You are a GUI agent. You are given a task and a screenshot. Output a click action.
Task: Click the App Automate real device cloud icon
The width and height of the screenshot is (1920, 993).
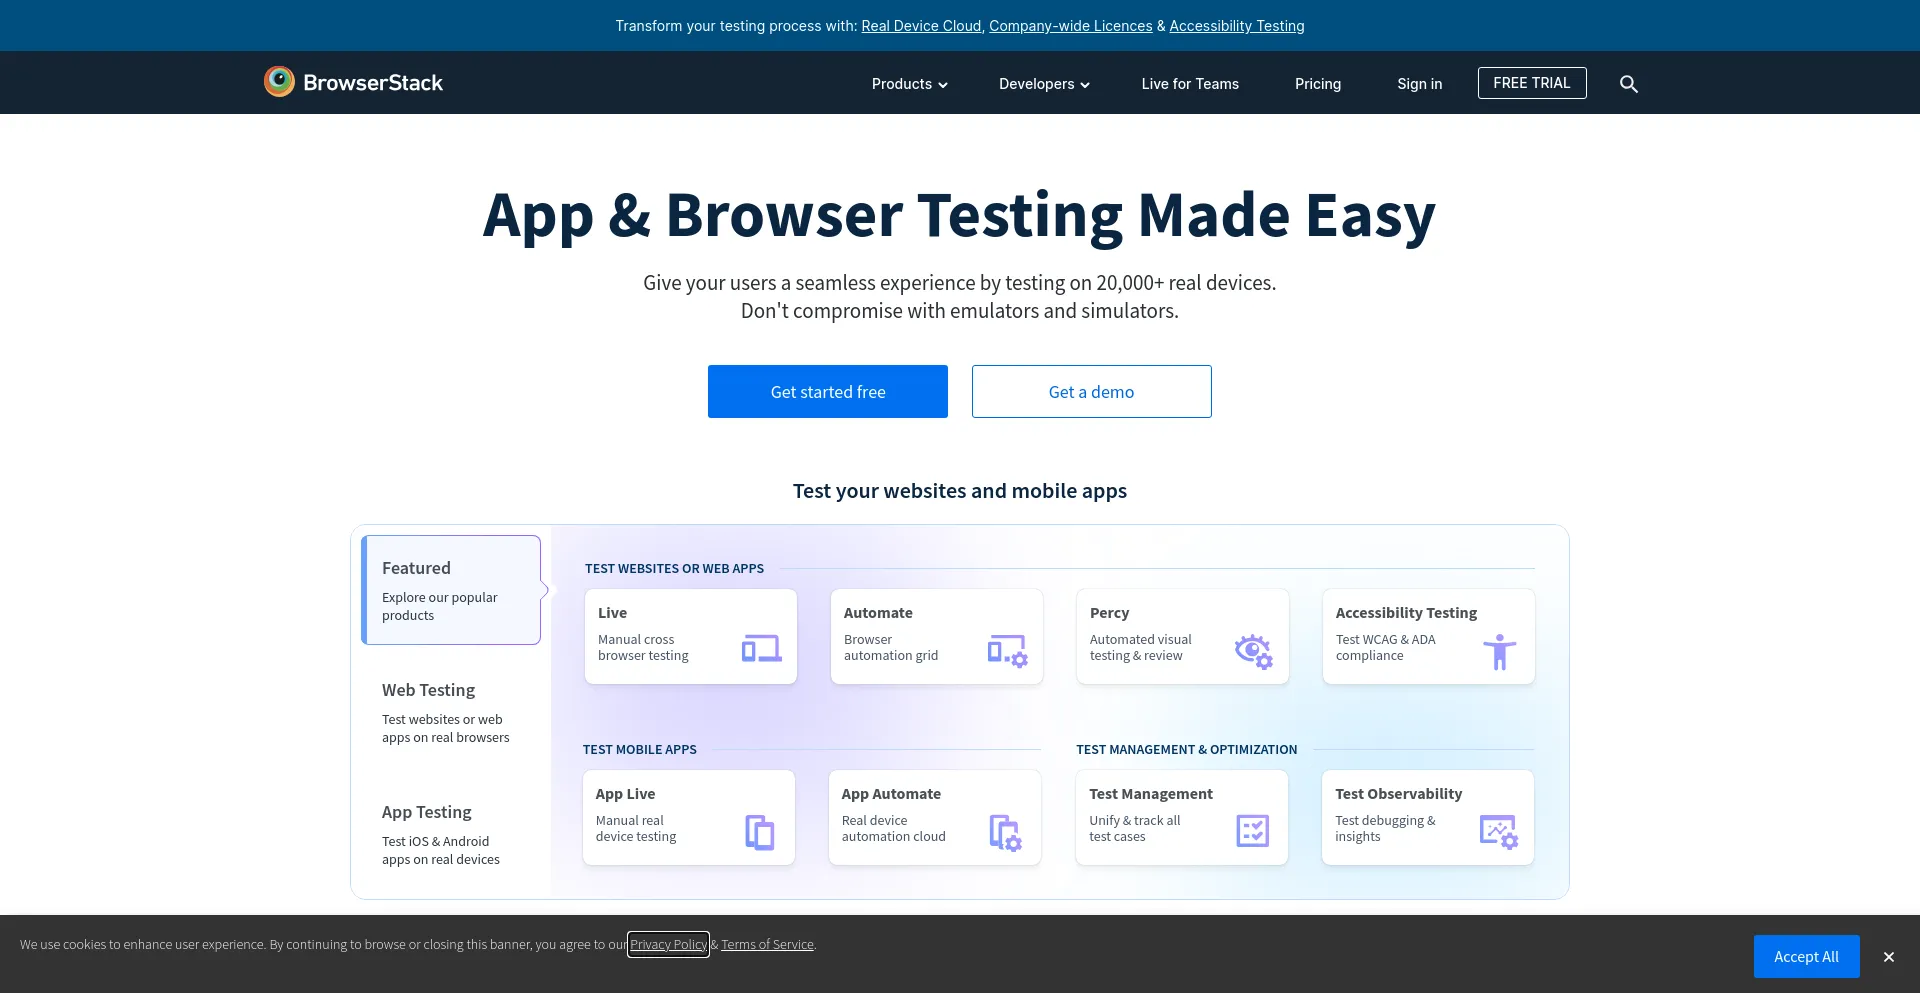(1006, 831)
